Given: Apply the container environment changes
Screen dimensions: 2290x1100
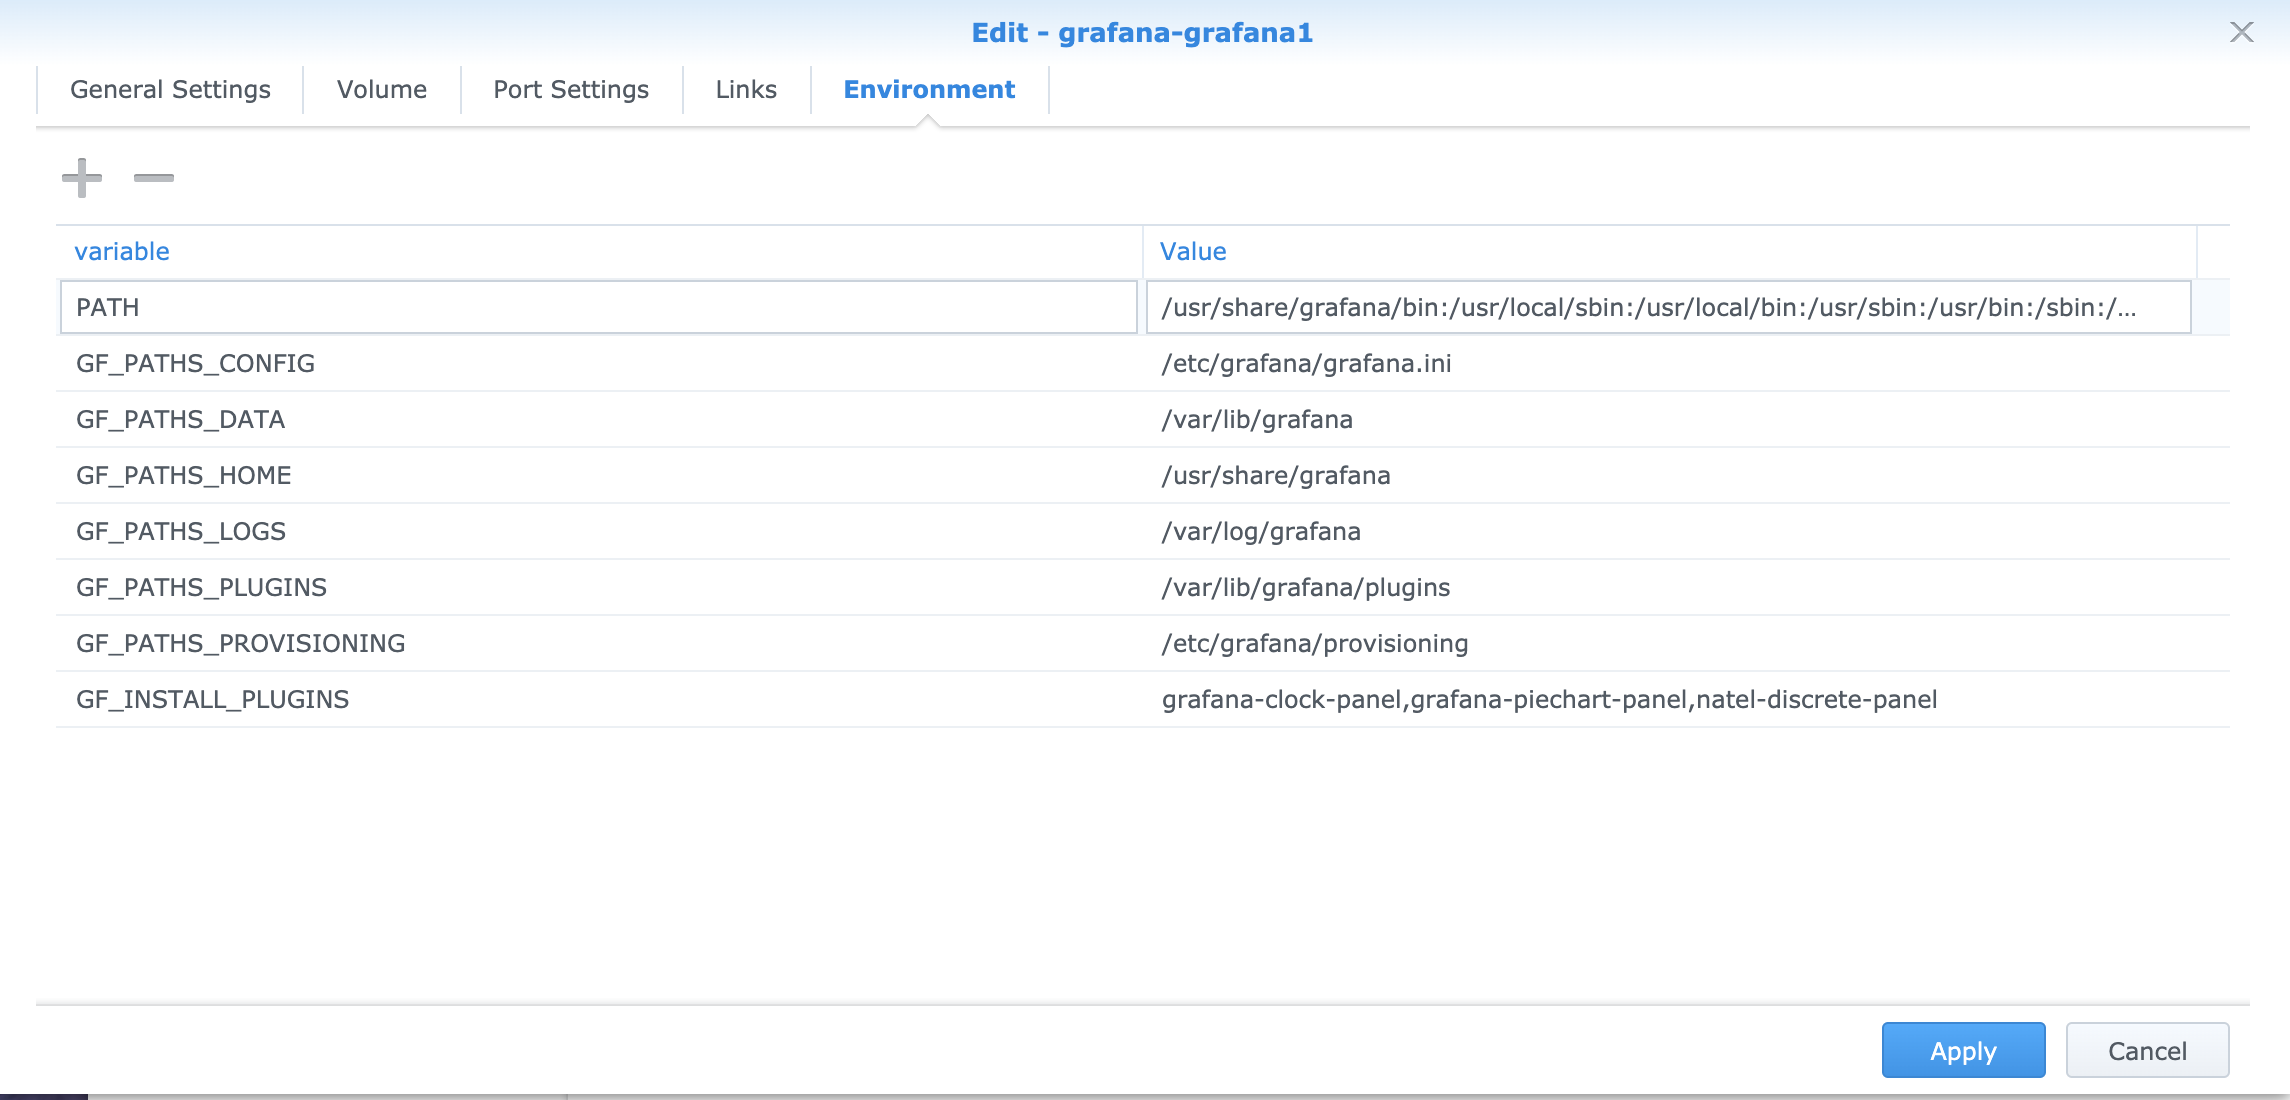Looking at the screenshot, I should (x=1962, y=1050).
